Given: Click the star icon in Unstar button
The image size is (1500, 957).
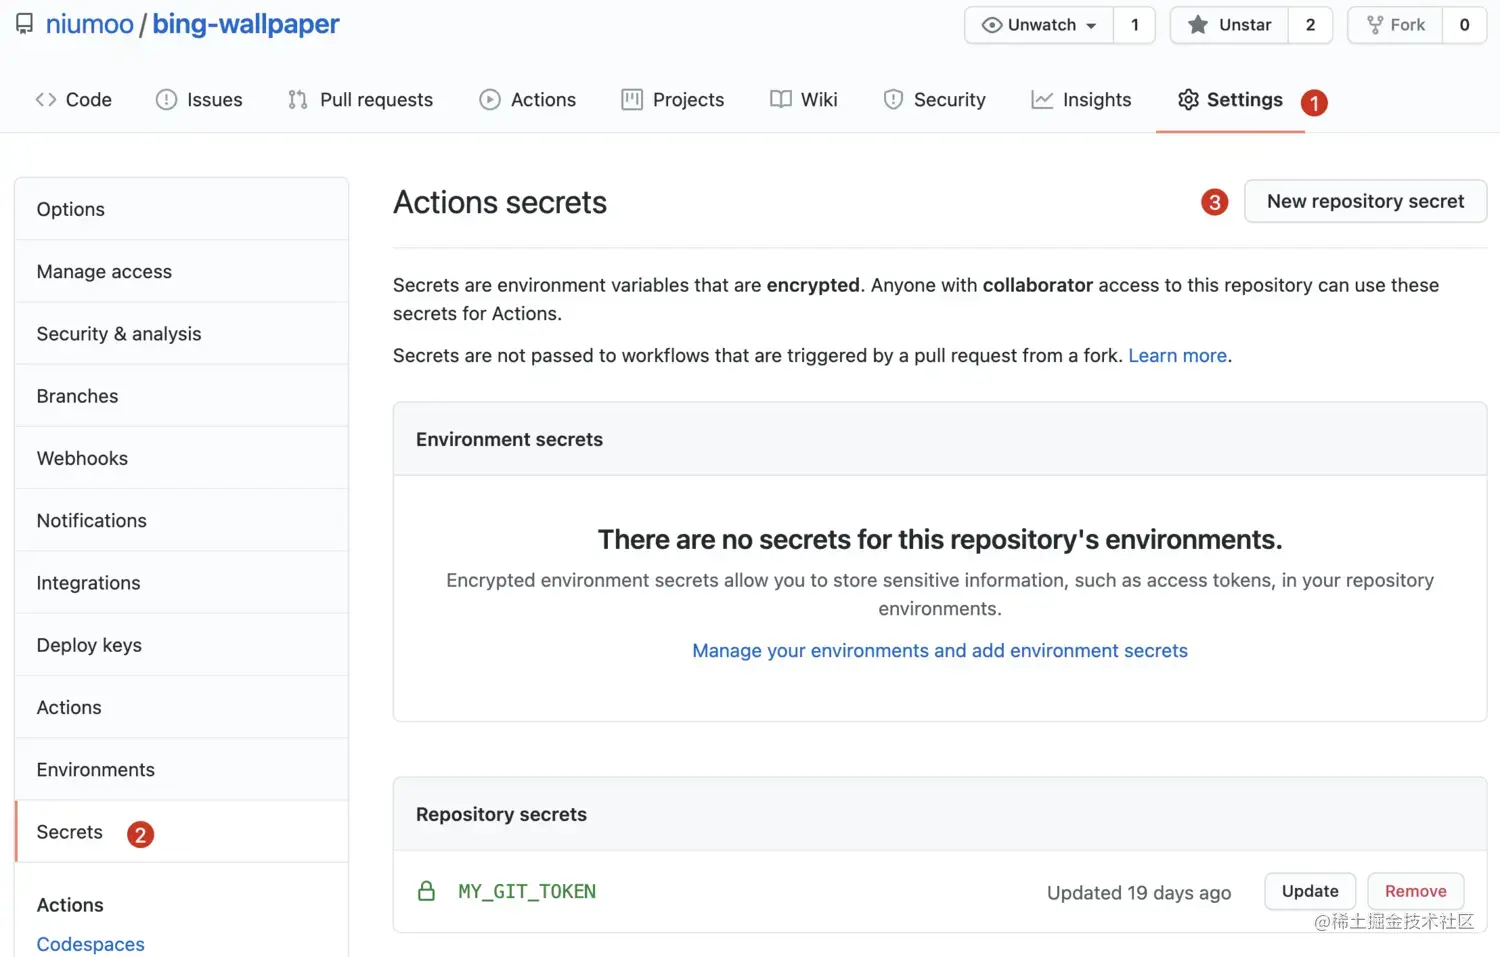Looking at the screenshot, I should point(1197,25).
